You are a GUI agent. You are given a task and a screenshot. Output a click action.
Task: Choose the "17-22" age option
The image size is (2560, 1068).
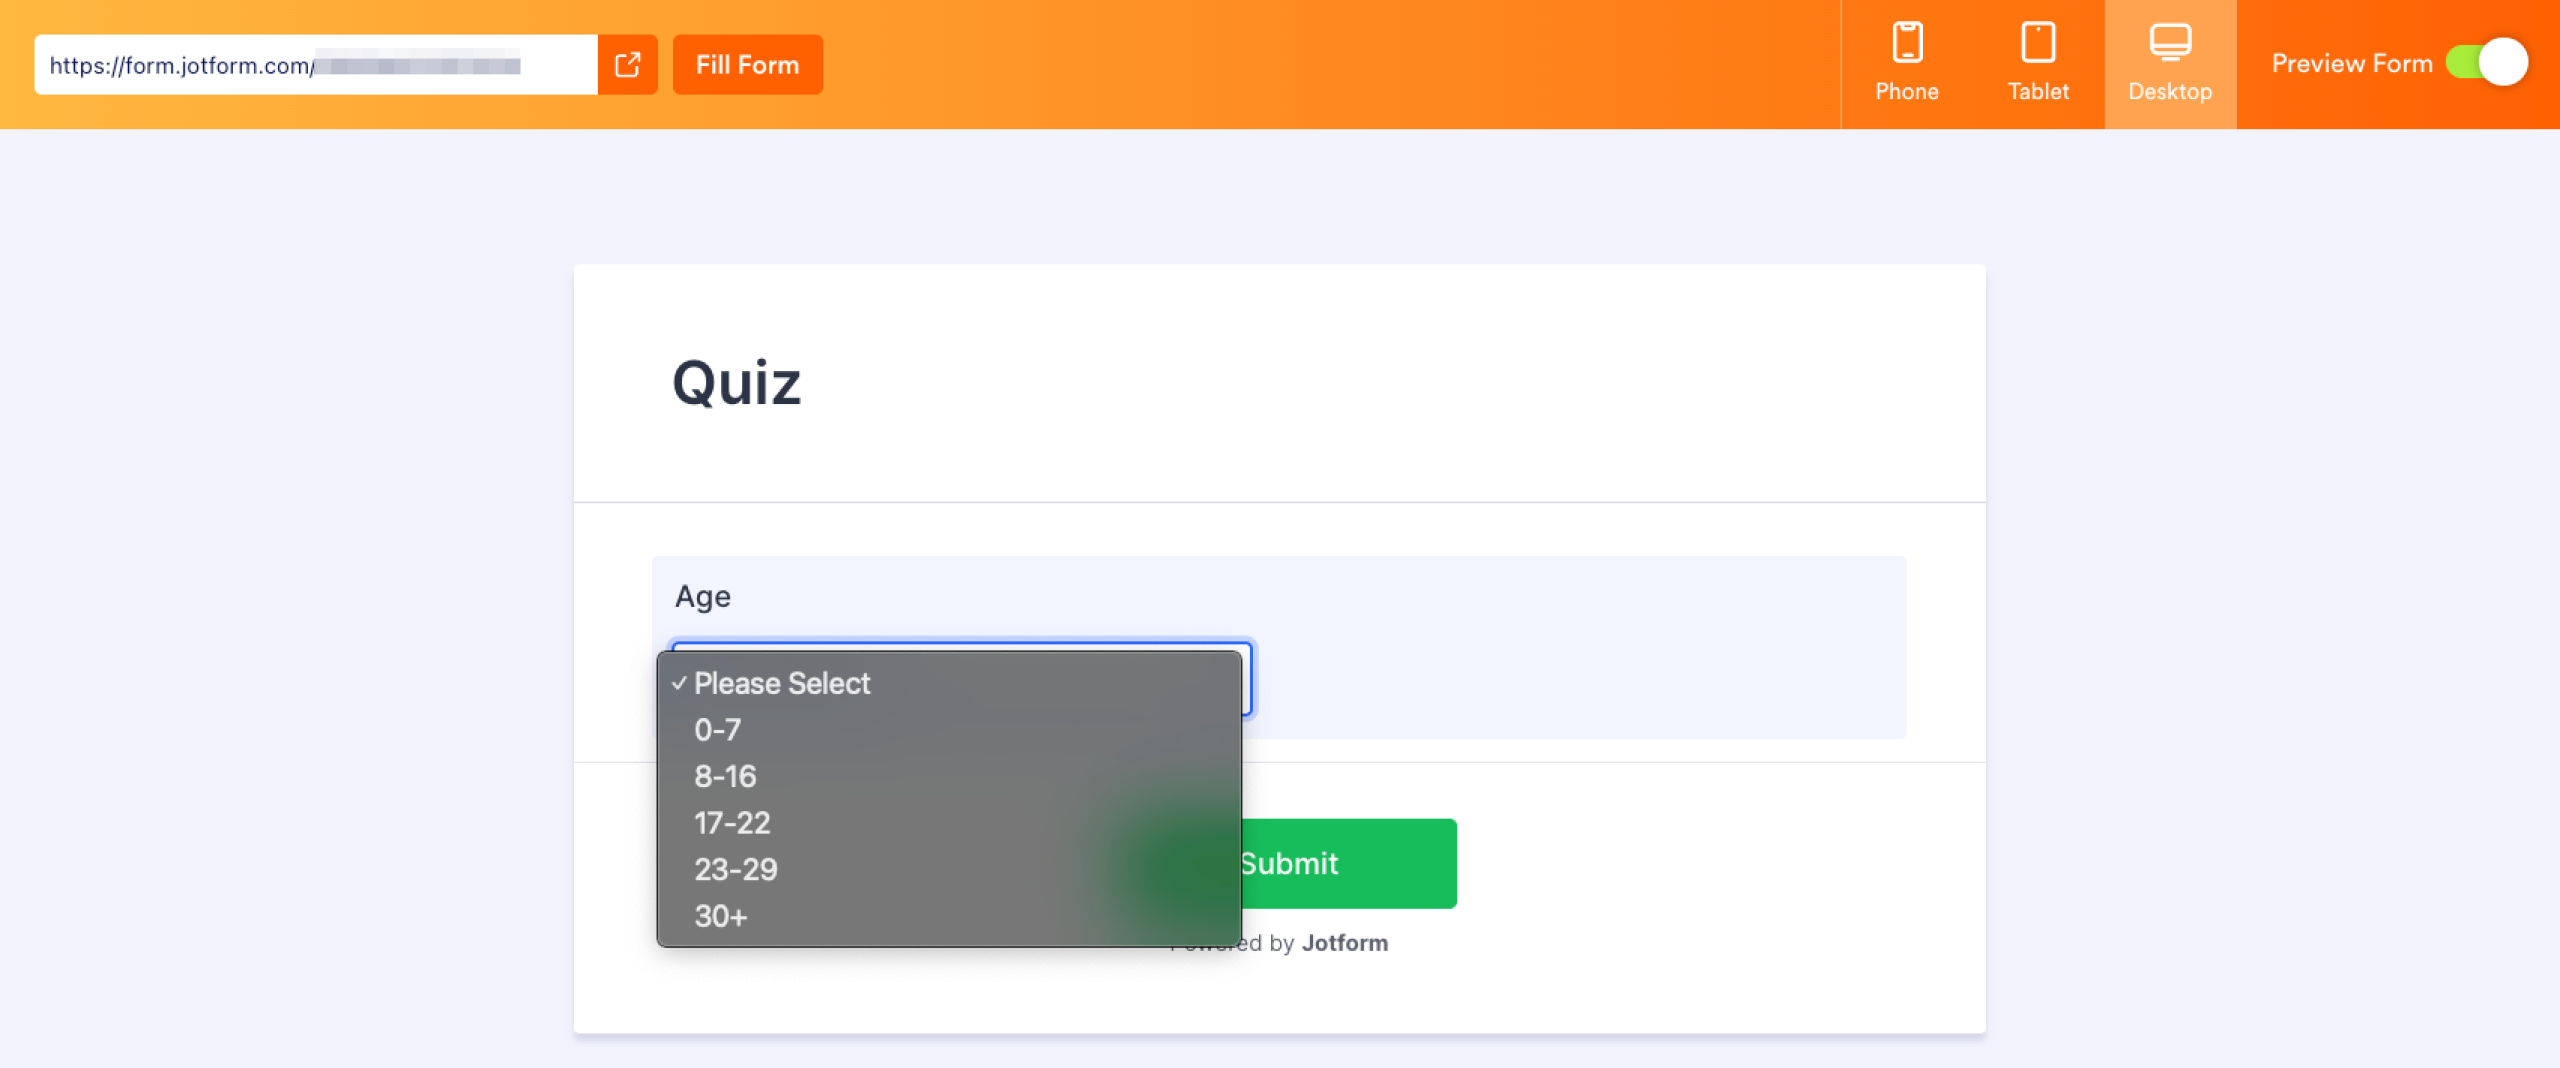click(x=732, y=823)
